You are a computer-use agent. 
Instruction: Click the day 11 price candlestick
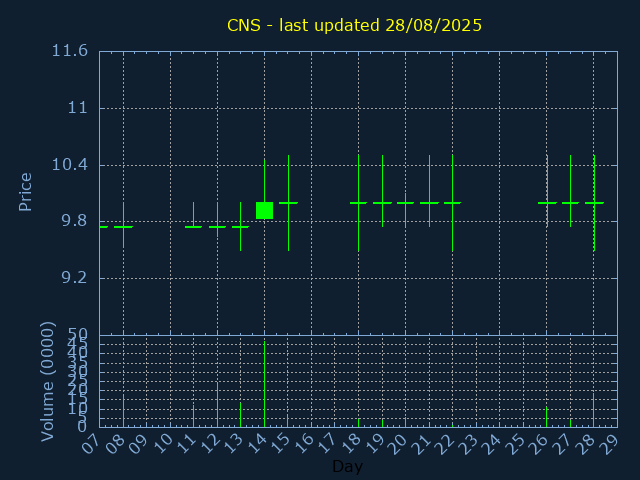pos(193,215)
